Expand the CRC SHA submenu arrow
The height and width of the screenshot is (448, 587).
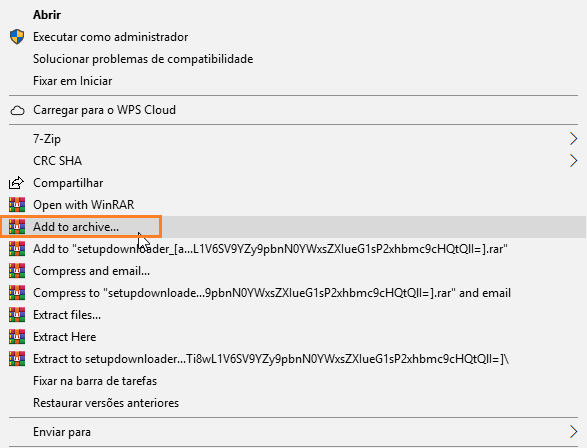(573, 161)
